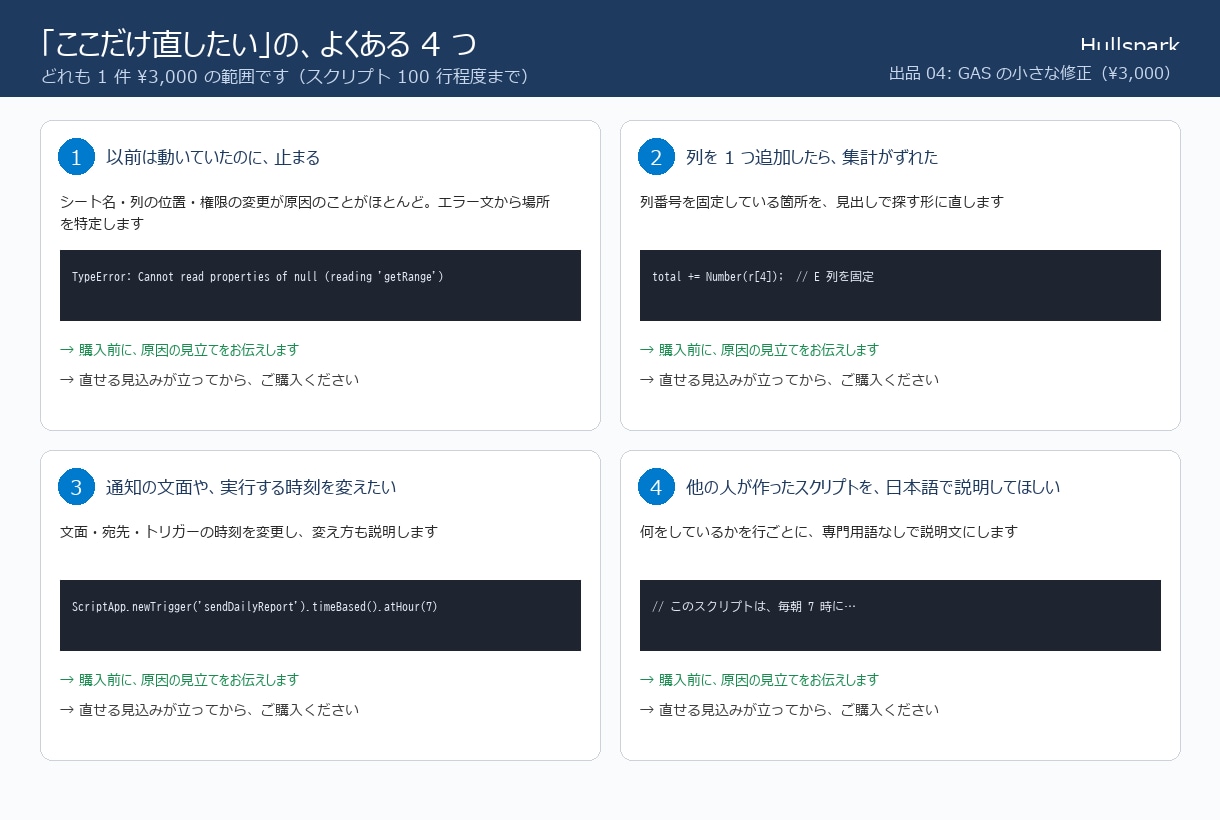Click the 出品 04: GAS の小さな修正 label
Viewport: 1220px width, 820px height.
[1030, 73]
